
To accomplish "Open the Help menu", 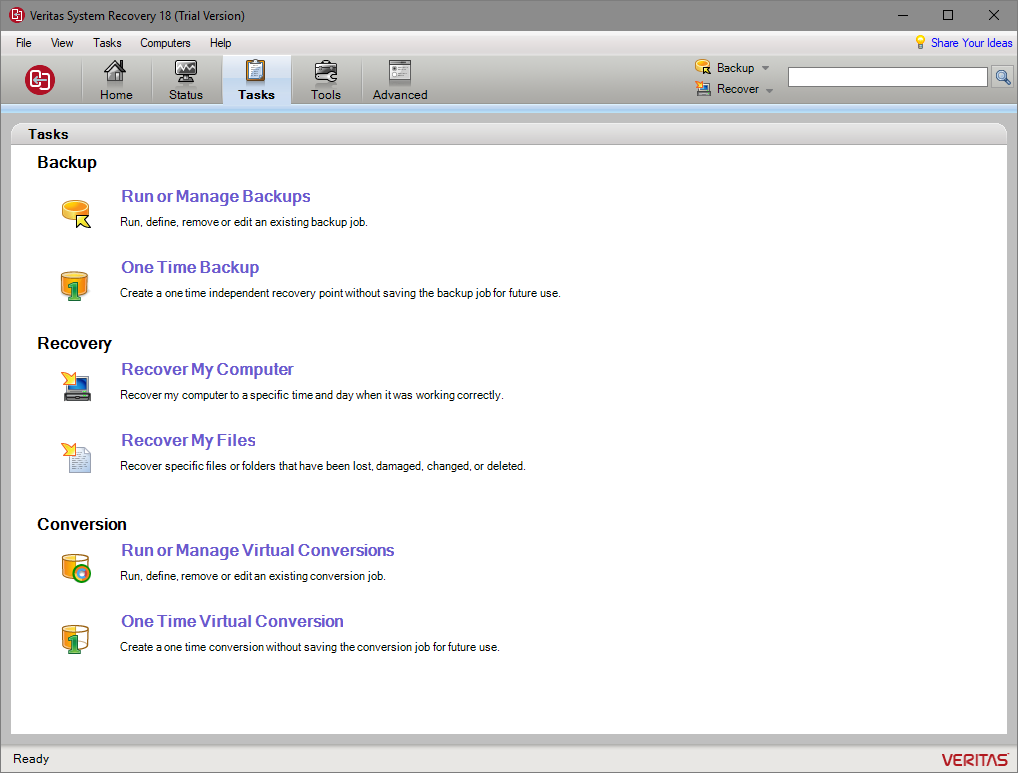I will 220,43.
